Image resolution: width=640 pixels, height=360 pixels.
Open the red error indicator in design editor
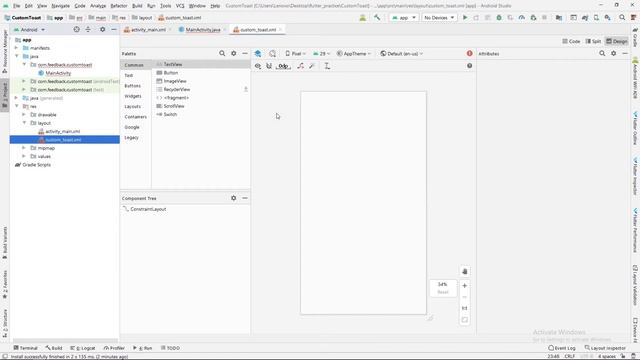469,53
